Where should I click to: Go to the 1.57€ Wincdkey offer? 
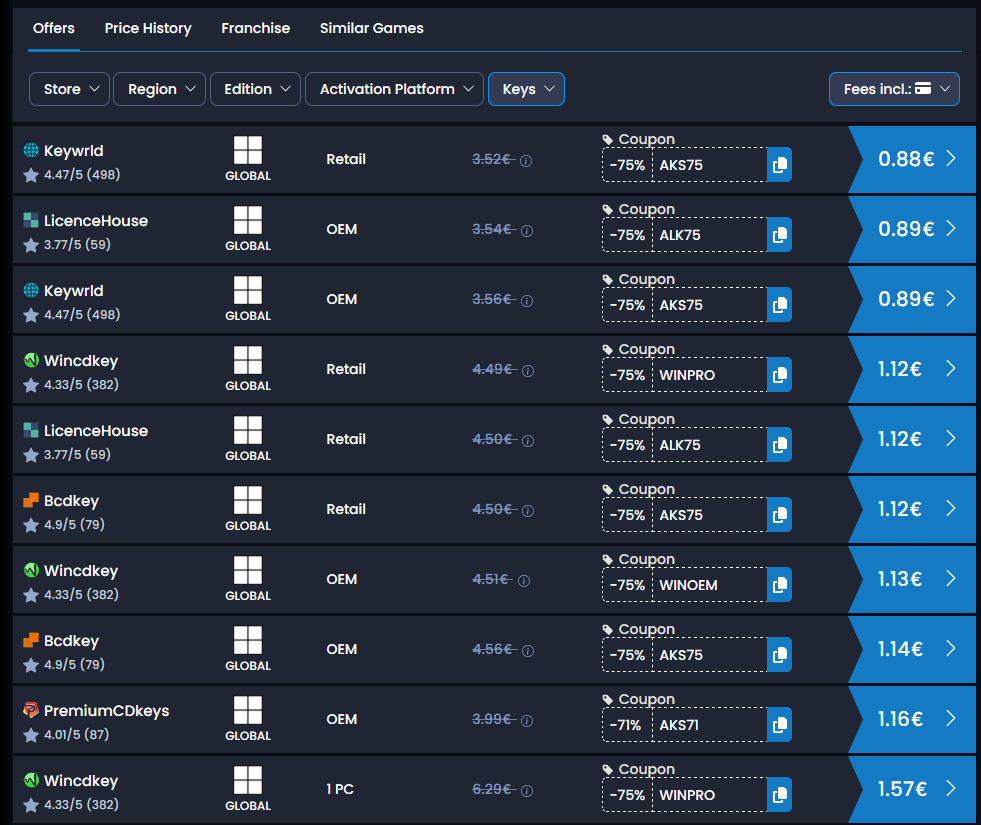[912, 789]
